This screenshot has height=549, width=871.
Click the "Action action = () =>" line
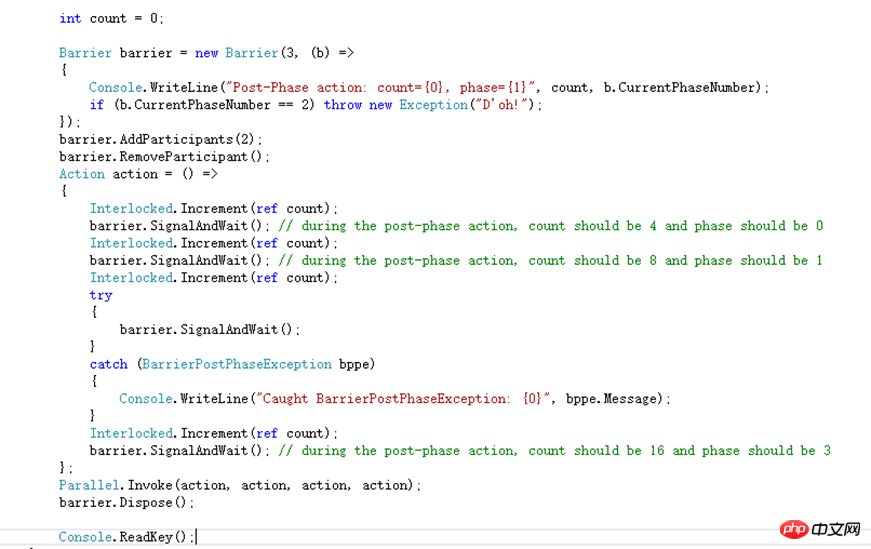pyautogui.click(x=138, y=174)
